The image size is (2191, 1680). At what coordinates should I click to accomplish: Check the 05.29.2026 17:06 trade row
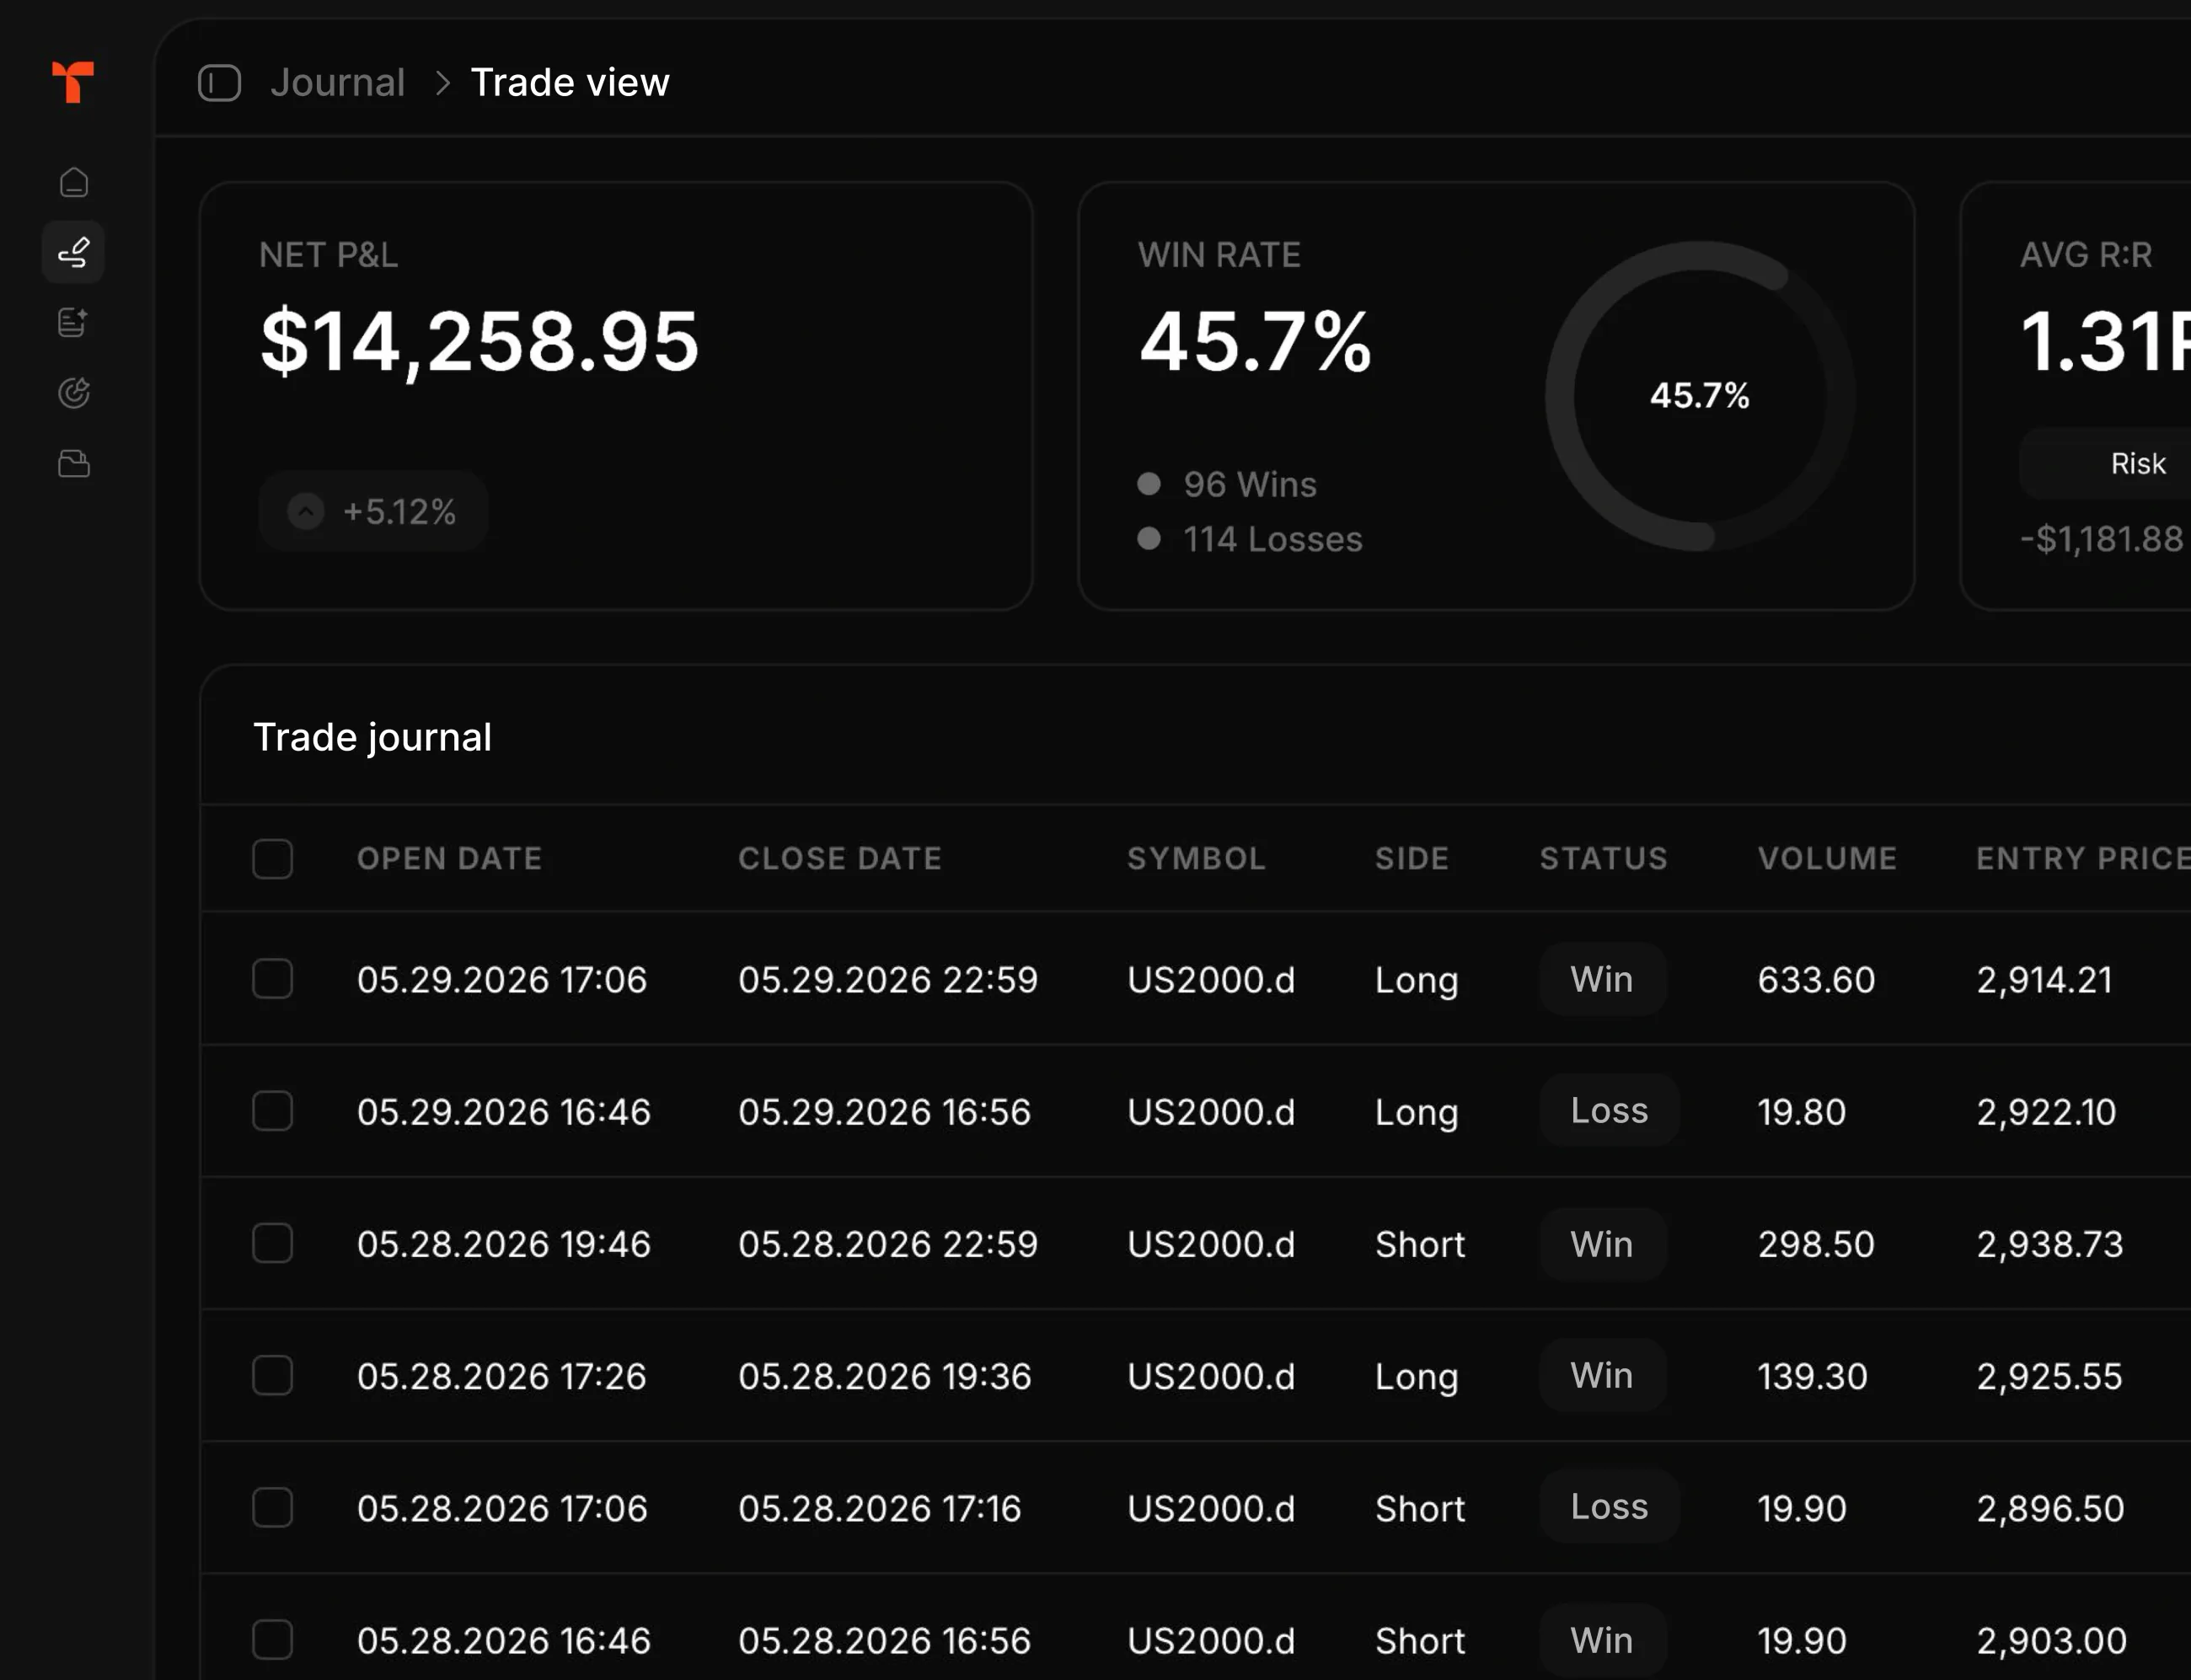(273, 979)
